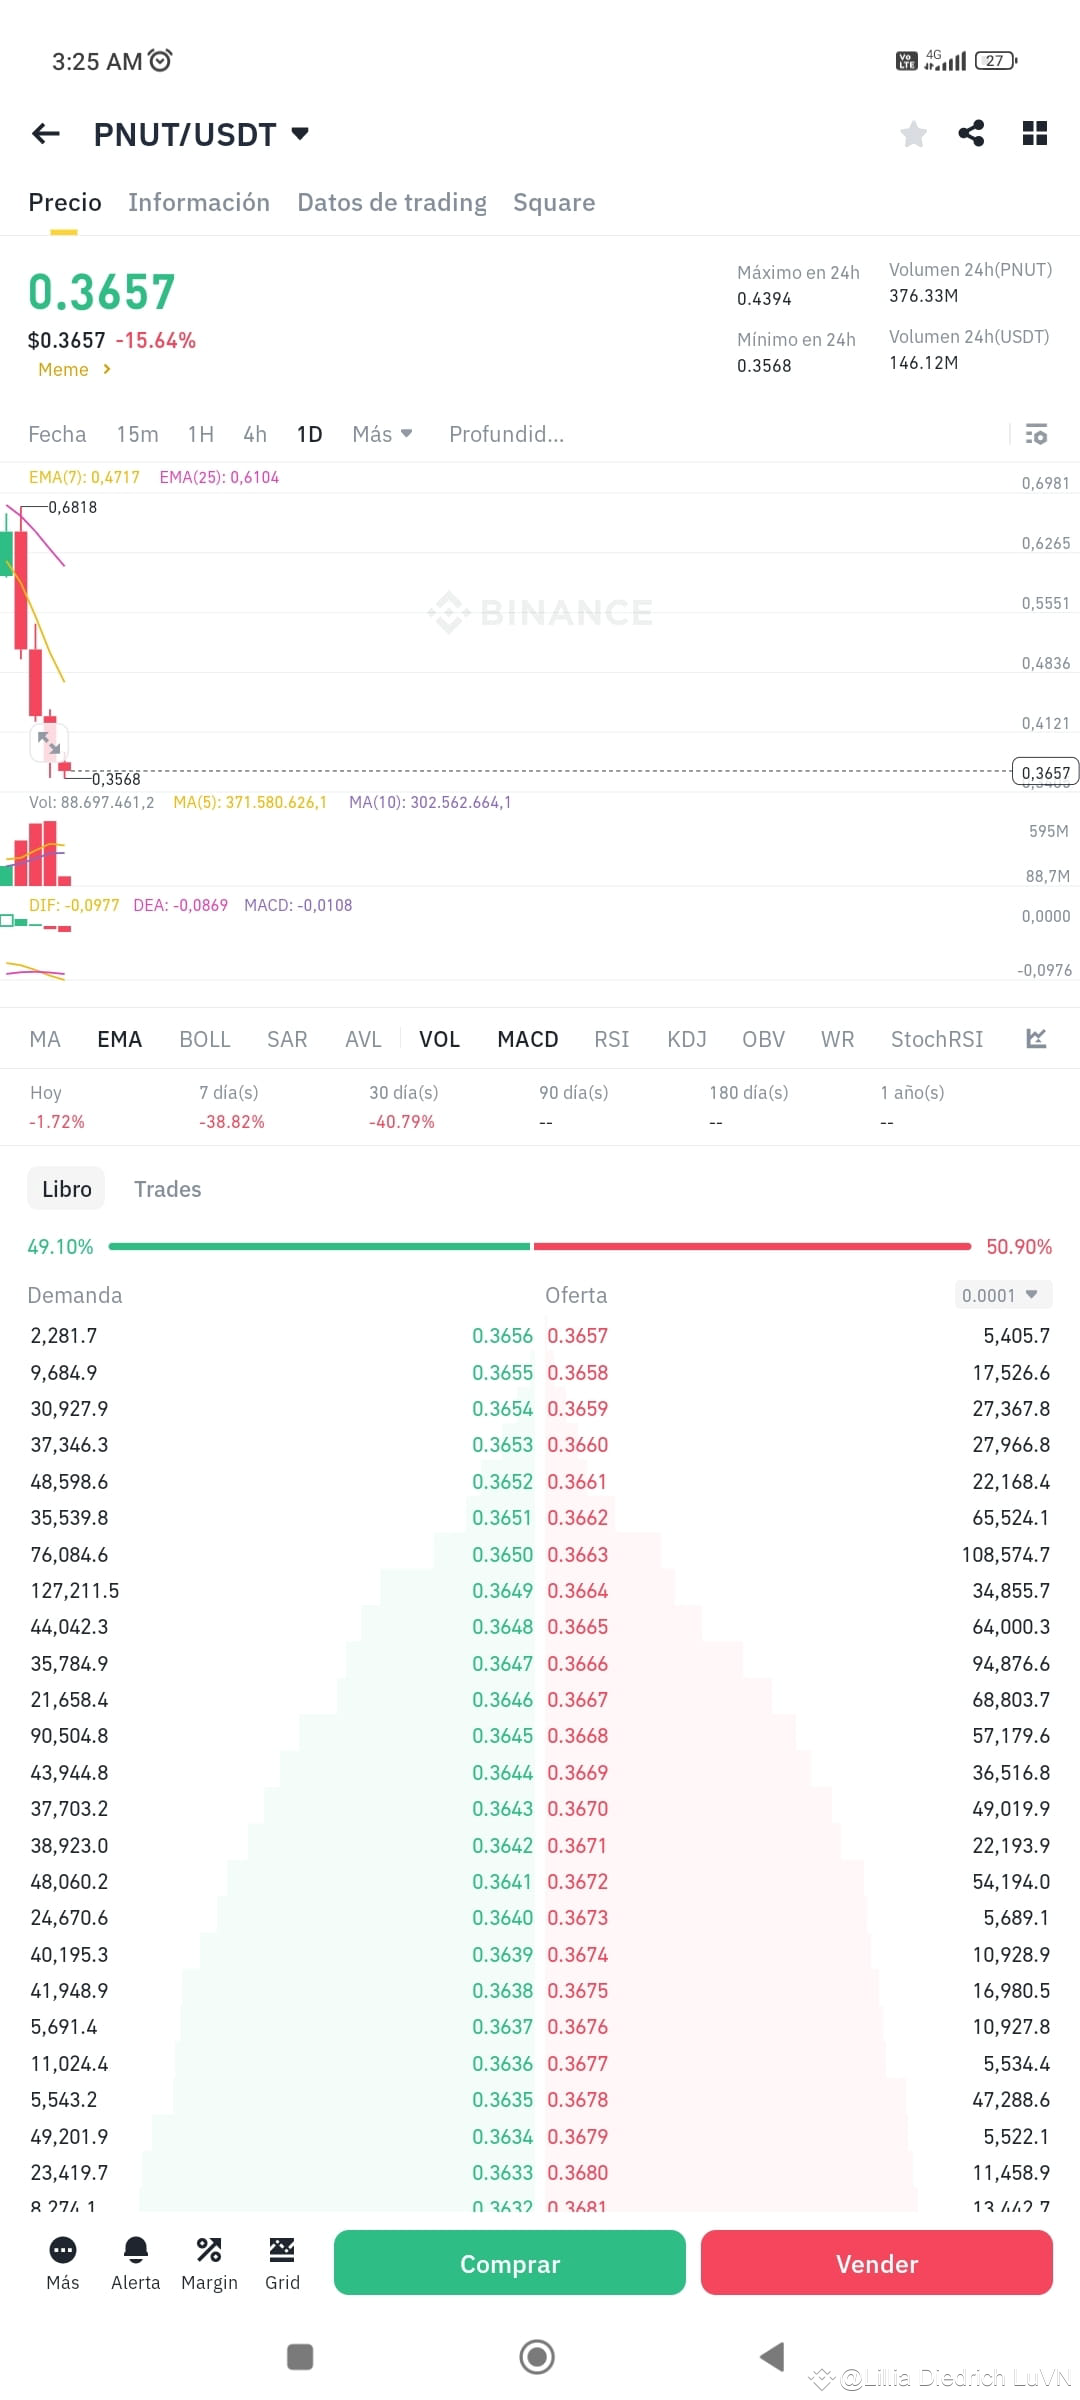Toggle the EMA indicator
This screenshot has height=2400, width=1080.
119,1039
